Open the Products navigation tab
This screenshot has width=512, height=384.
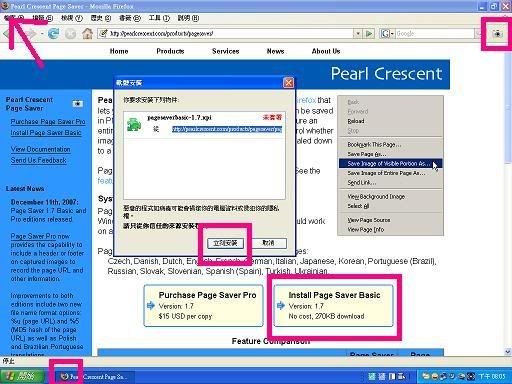pyautogui.click(x=170, y=51)
